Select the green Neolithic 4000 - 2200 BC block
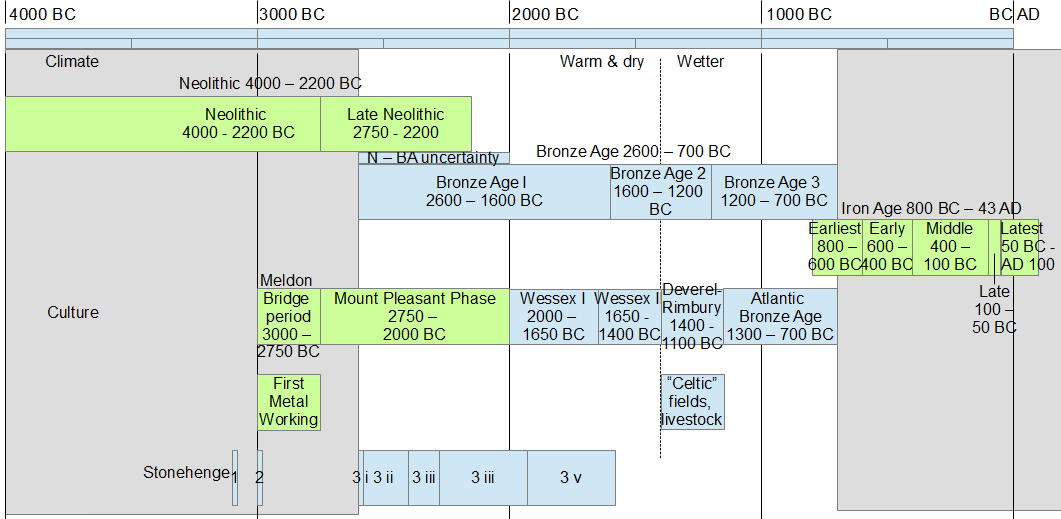1061x519 pixels. click(163, 124)
